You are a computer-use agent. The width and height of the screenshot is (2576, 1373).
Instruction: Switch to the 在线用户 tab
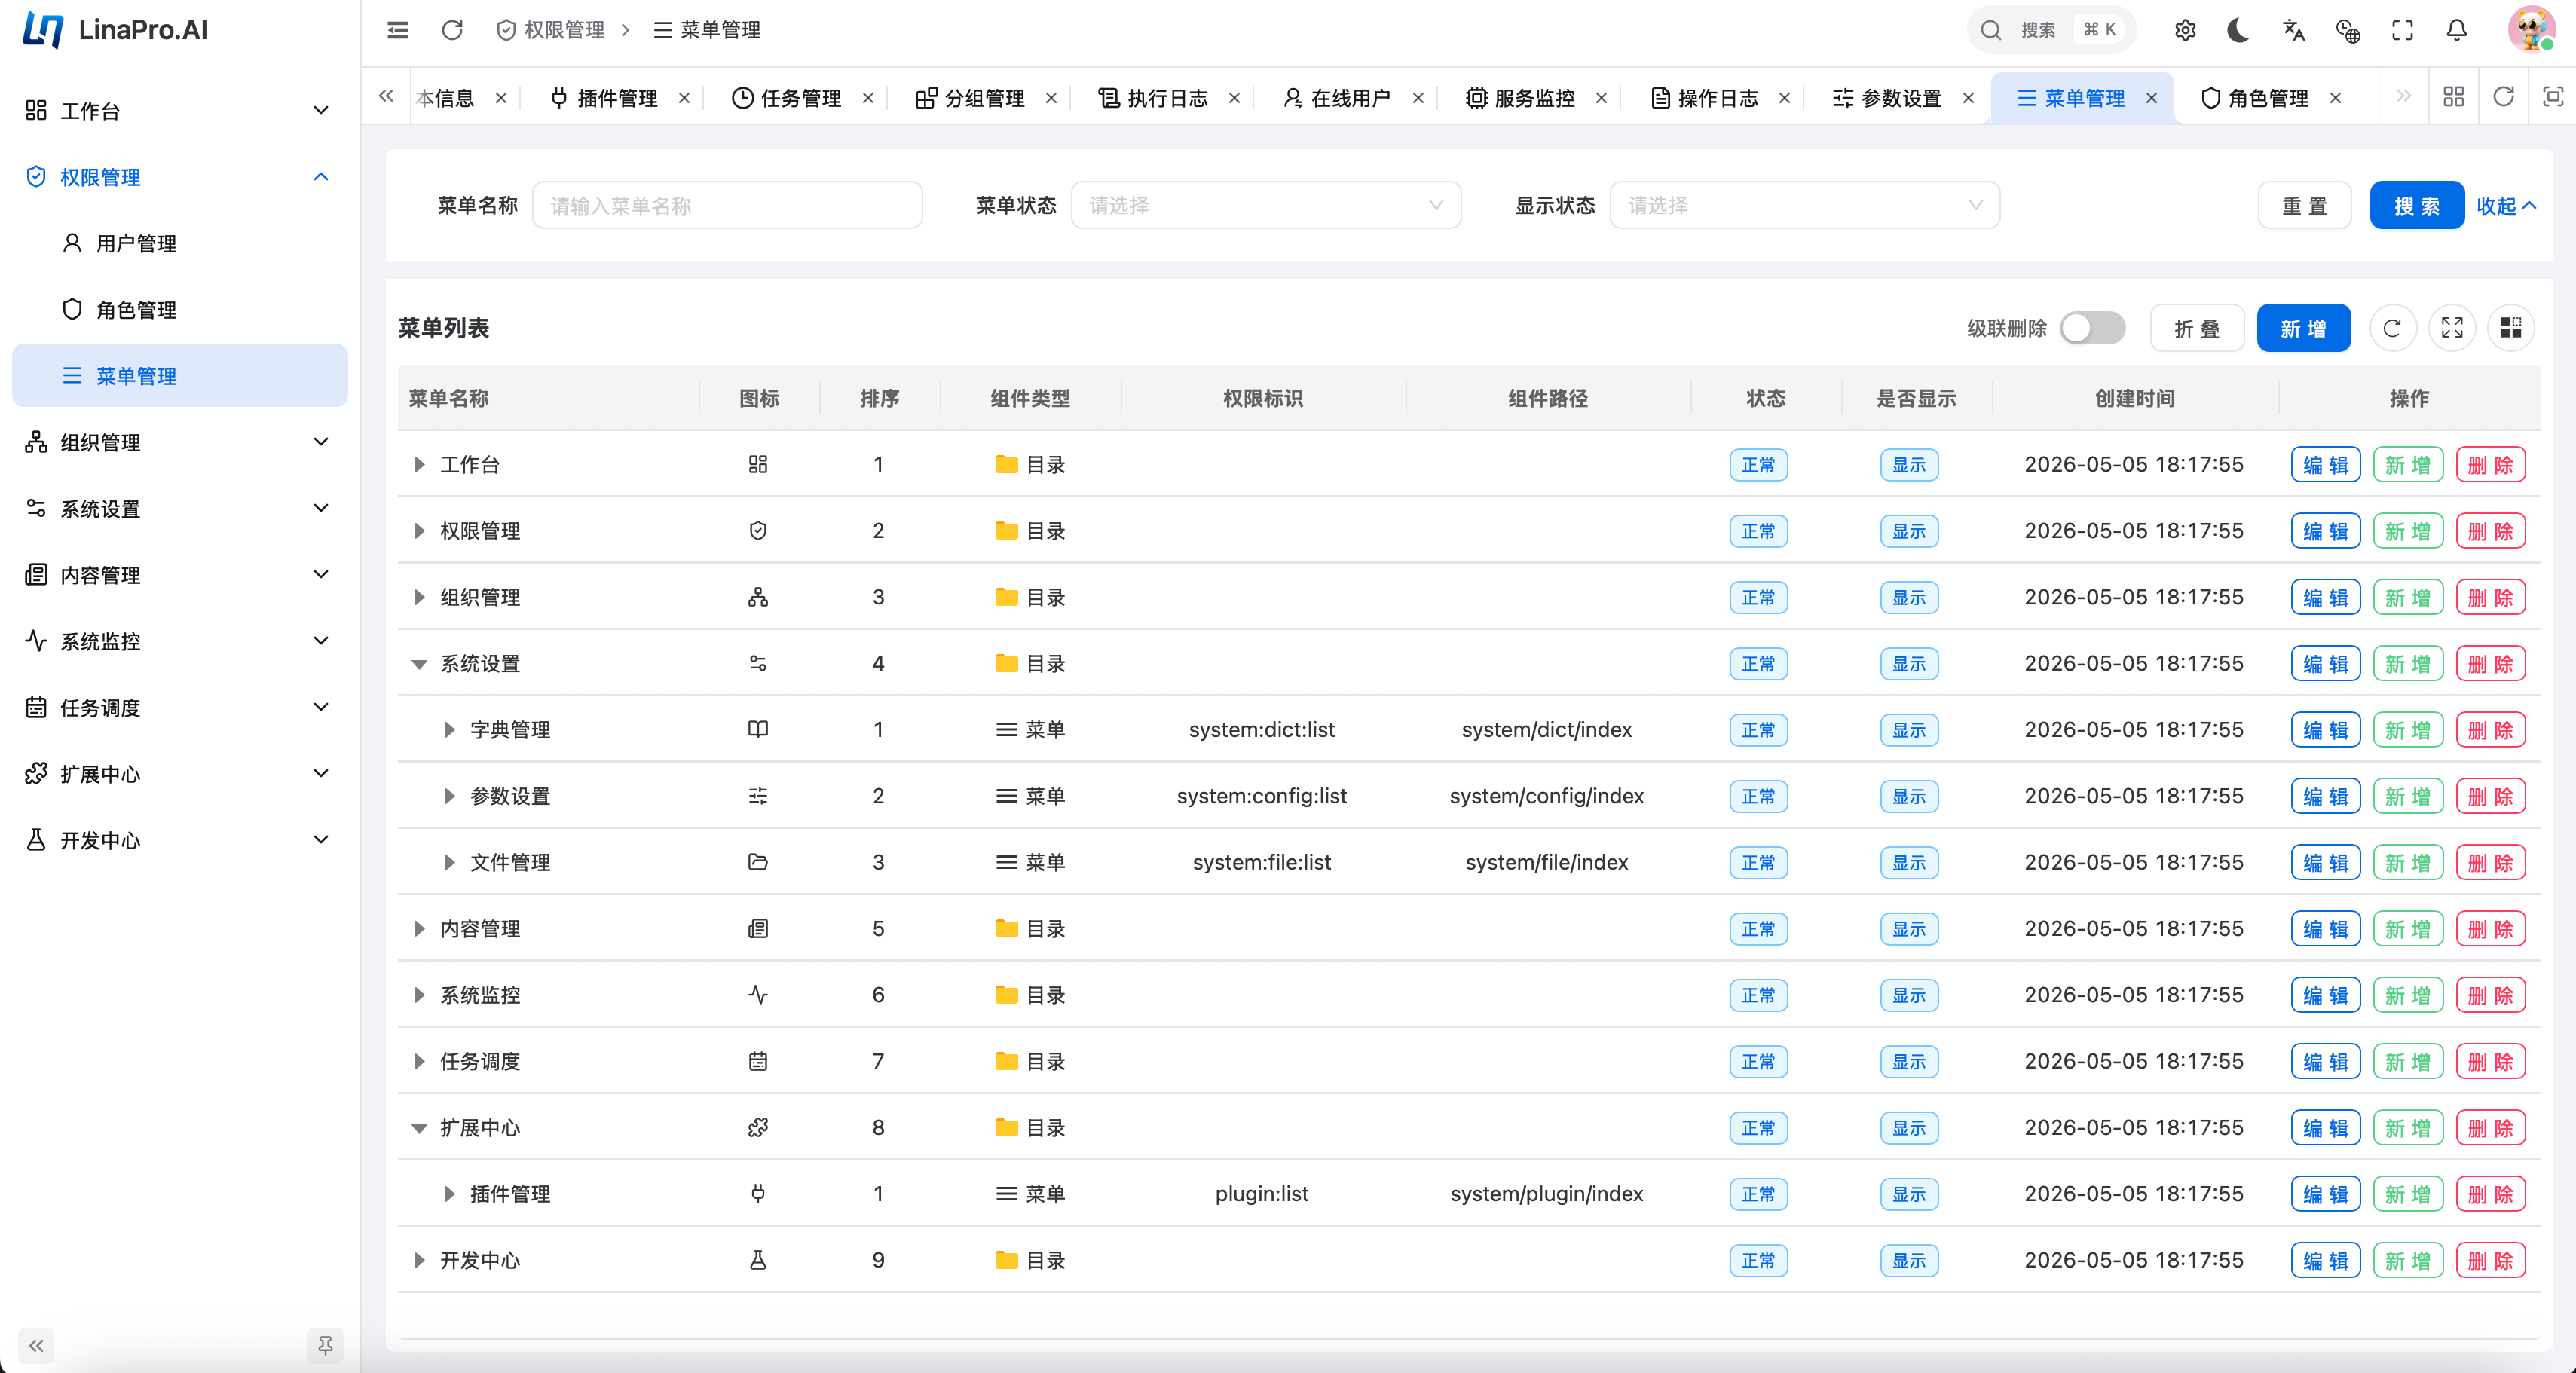(x=1338, y=98)
